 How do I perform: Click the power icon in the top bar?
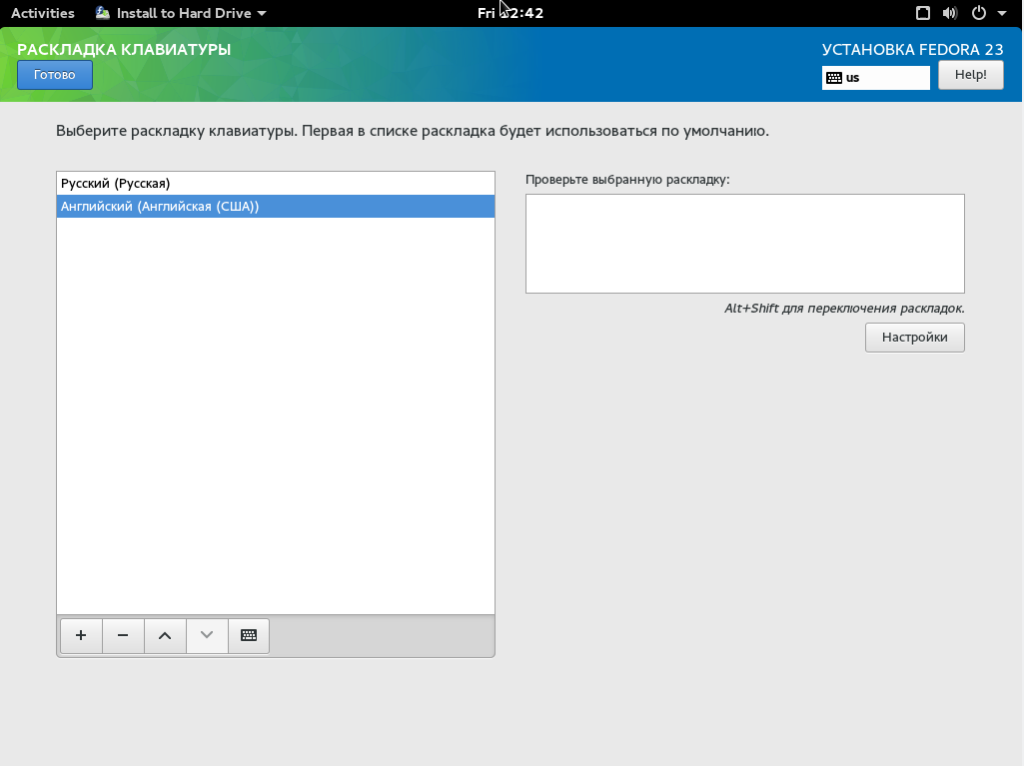pos(978,13)
